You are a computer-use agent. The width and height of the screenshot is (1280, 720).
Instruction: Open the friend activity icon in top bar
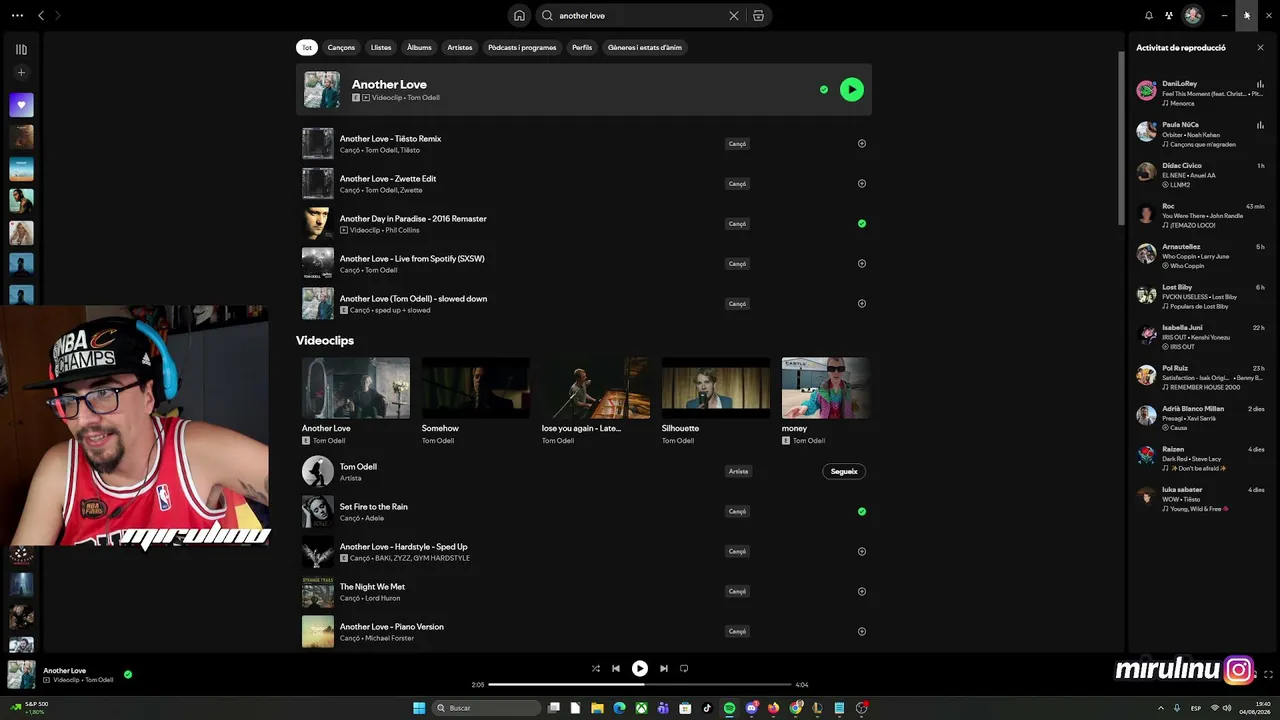click(1168, 16)
